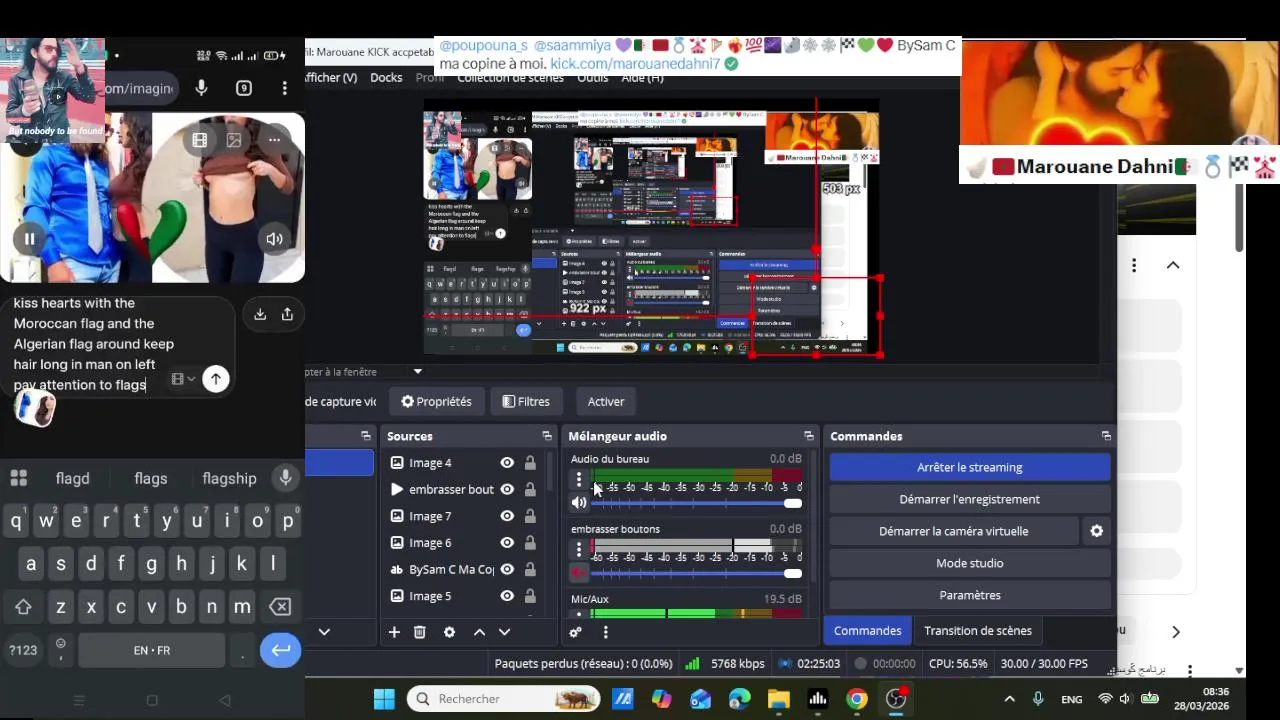This screenshot has width=1280, height=720.
Task: Click Démarrer l'enregistrement
Action: click(x=970, y=499)
